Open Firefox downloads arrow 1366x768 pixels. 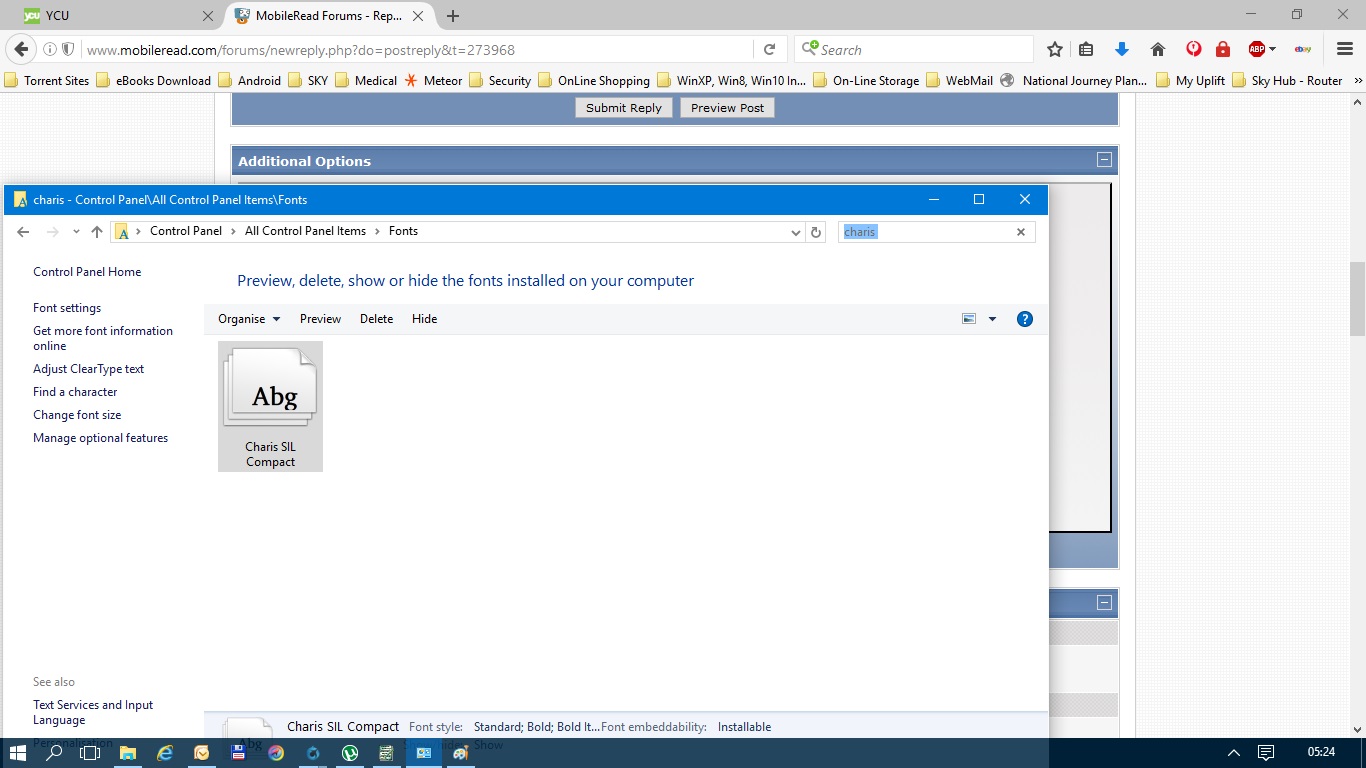(1122, 49)
